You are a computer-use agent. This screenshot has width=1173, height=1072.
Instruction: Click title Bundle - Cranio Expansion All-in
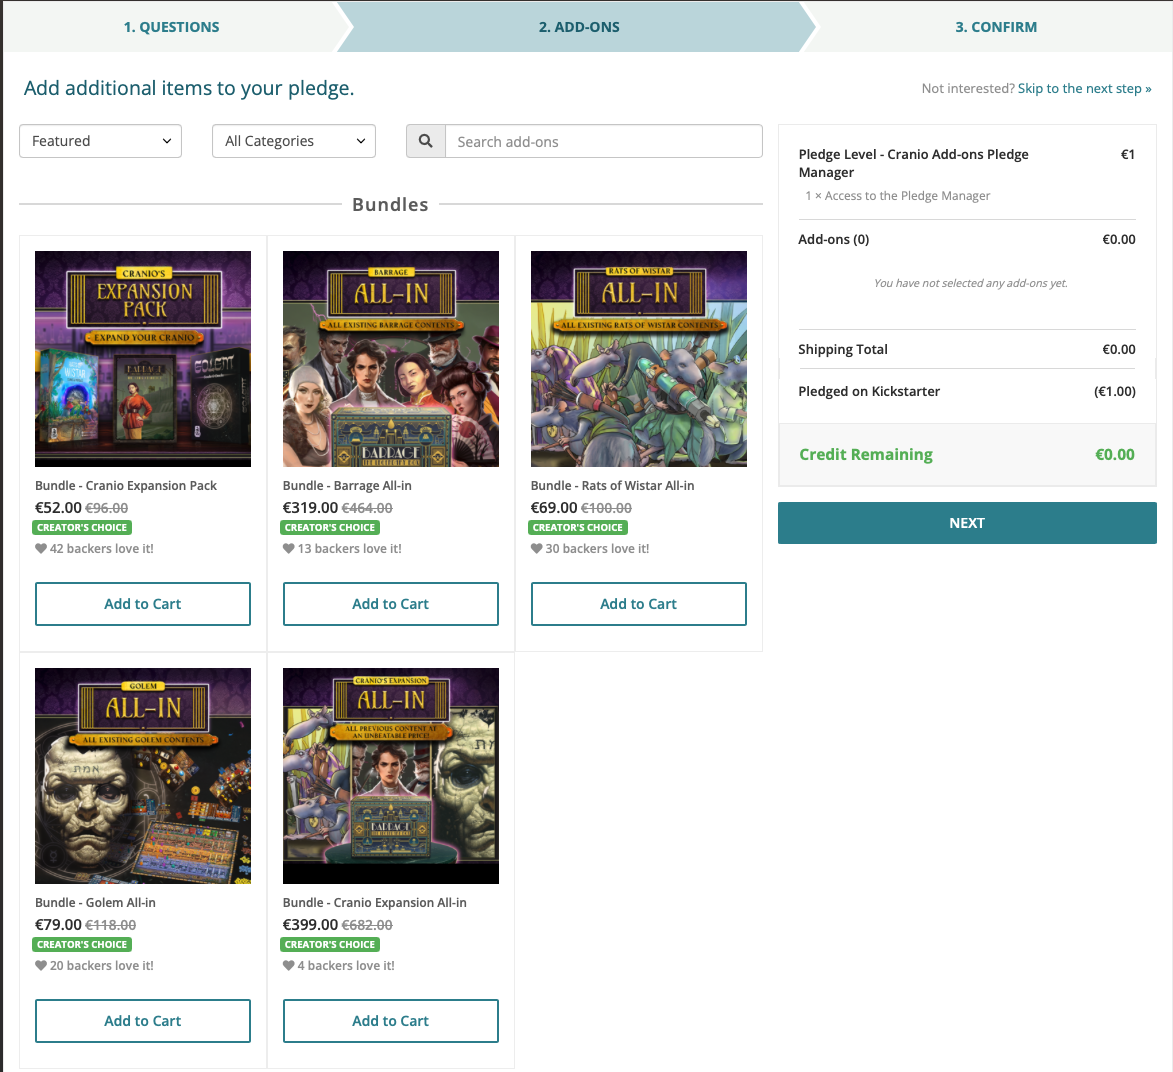375,903
